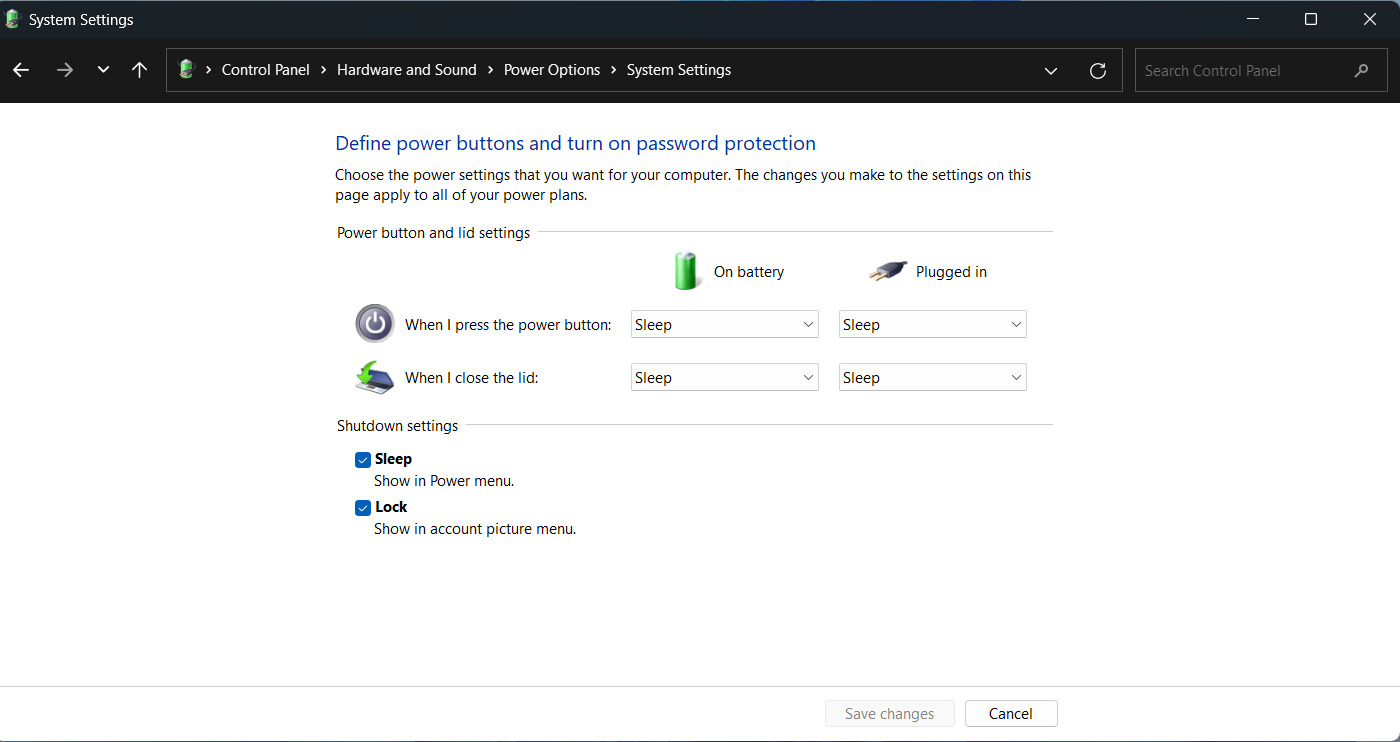Open the recent locations chevron

pos(103,70)
